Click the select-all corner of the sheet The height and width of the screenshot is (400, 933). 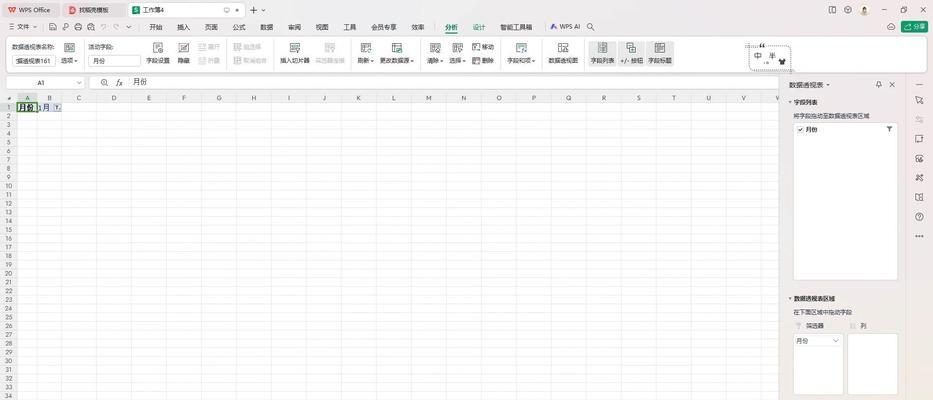click(x=8, y=98)
